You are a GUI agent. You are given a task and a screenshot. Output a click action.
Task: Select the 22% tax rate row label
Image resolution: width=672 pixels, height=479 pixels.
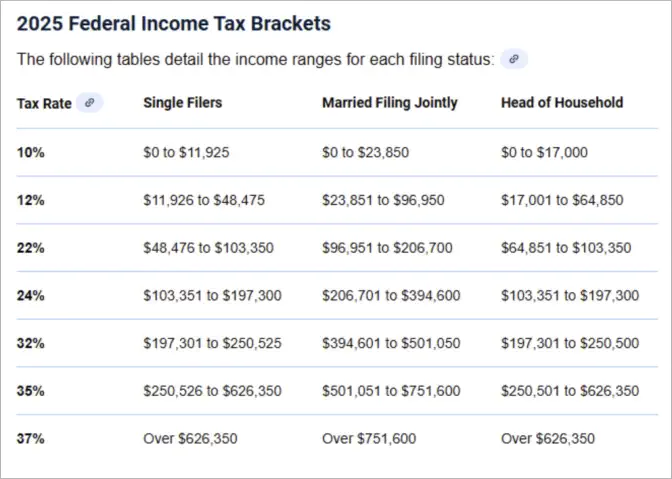31,248
